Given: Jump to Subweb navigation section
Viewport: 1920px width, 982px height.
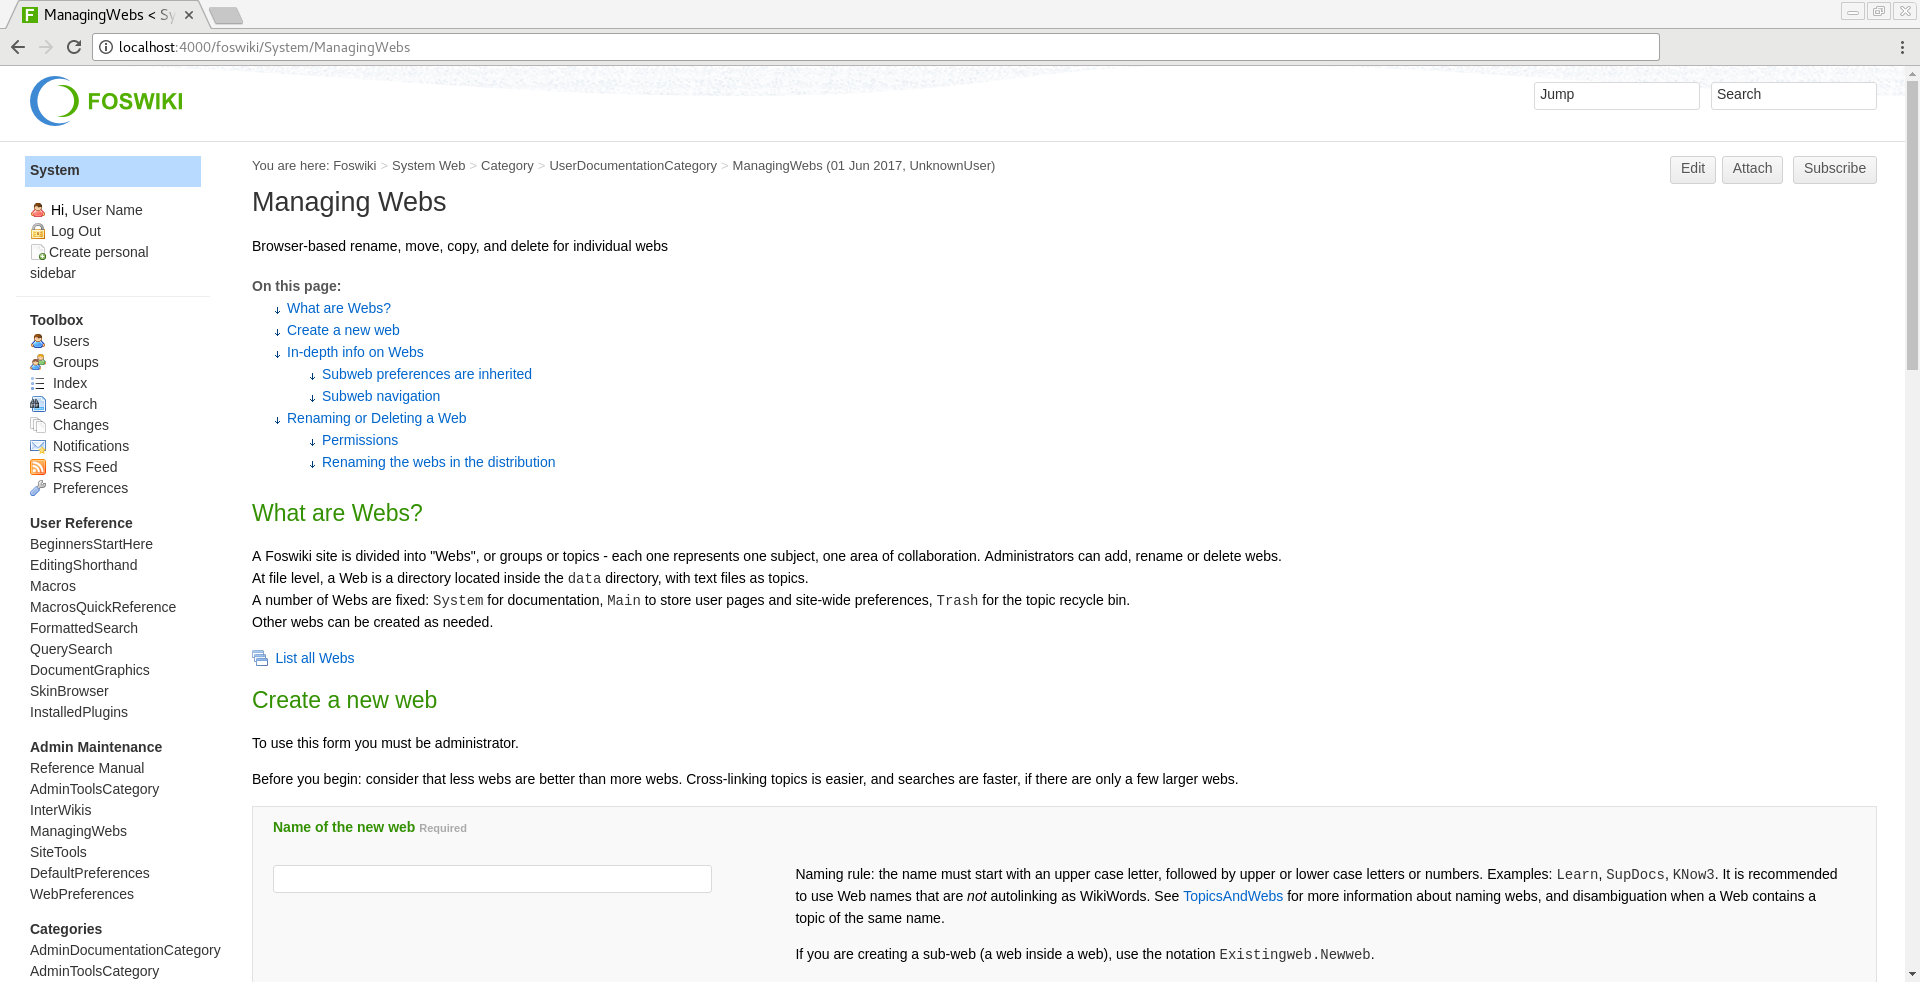Looking at the screenshot, I should pos(381,396).
